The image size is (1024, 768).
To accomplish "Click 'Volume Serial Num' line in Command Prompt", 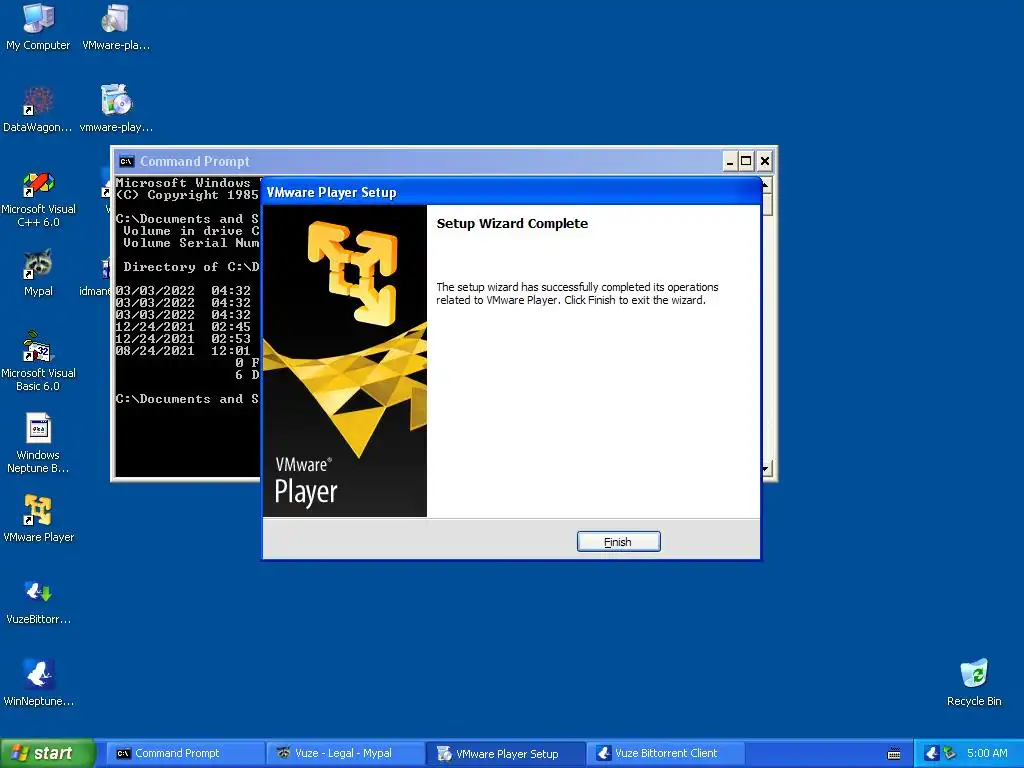I will pos(191,242).
